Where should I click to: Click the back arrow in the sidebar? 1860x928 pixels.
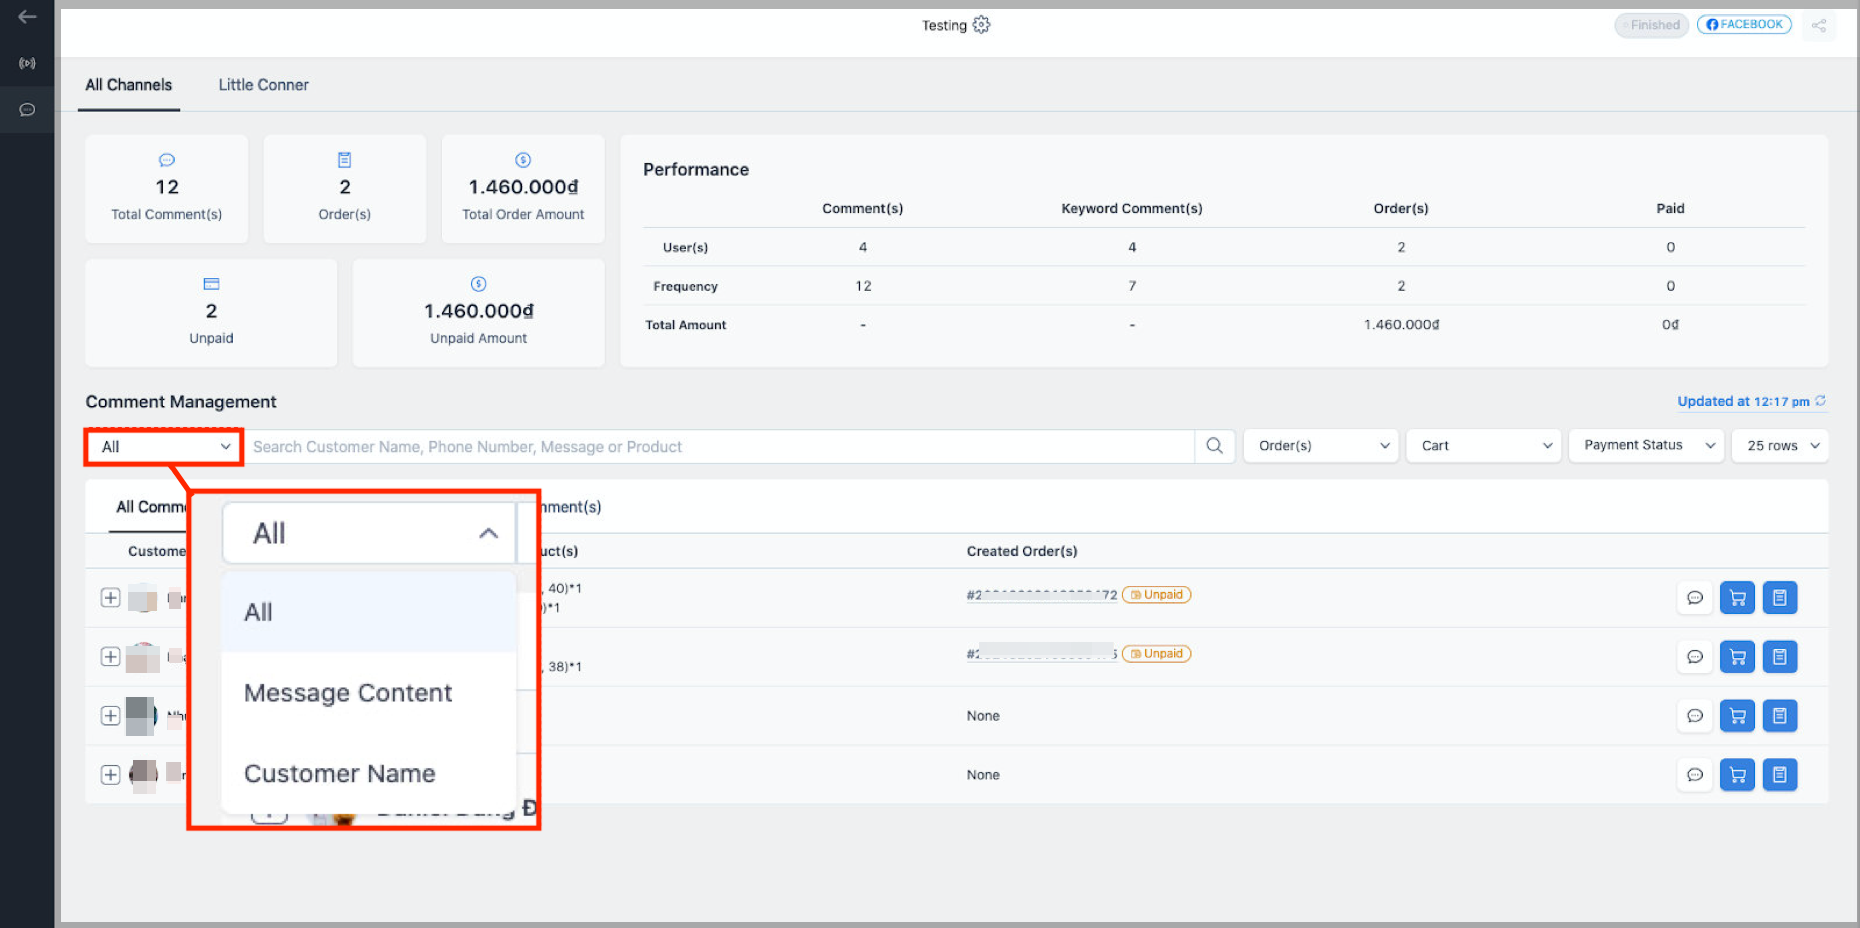tap(27, 17)
